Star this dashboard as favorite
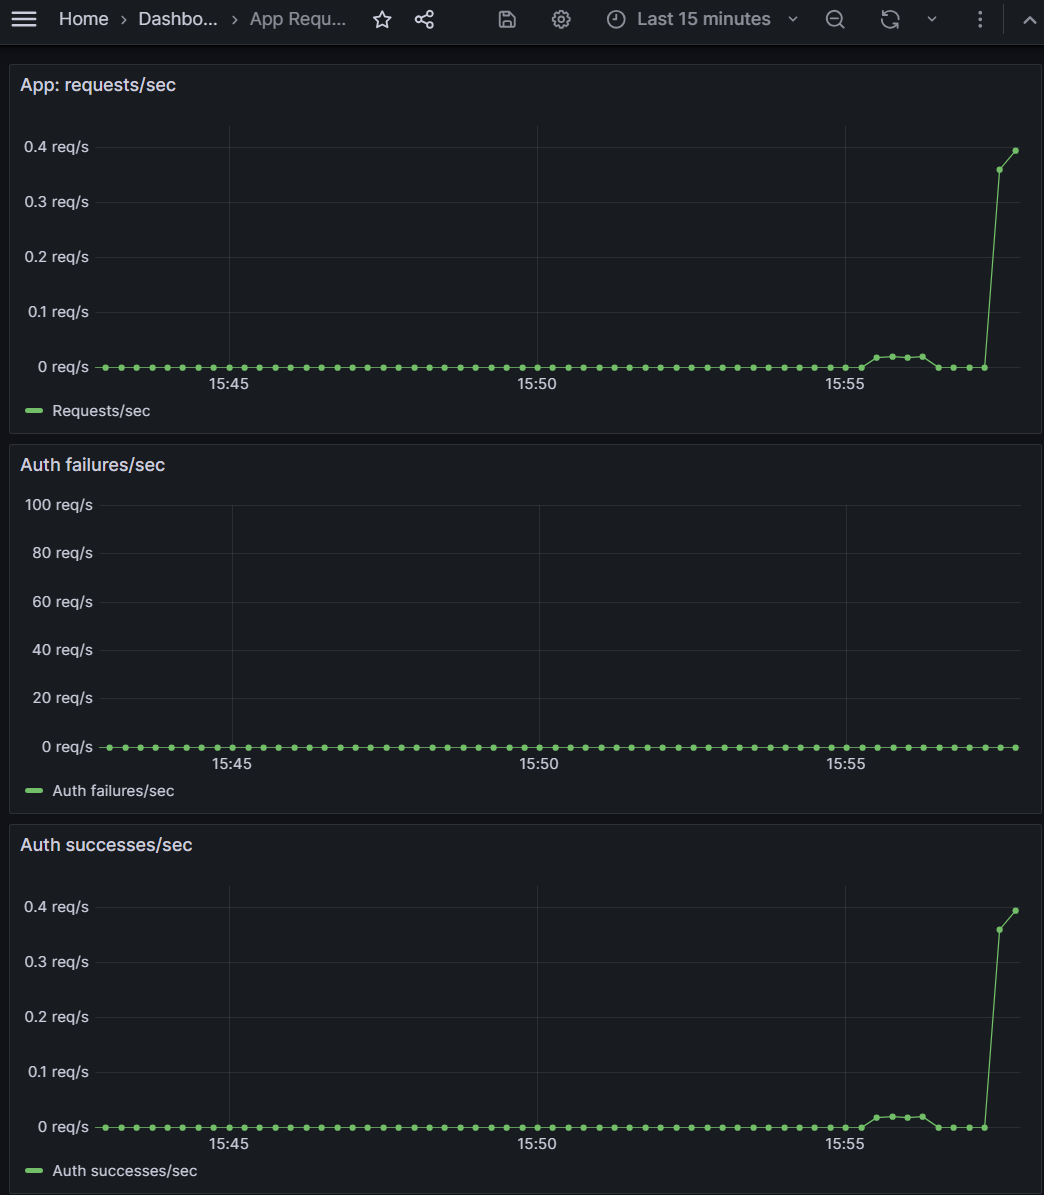Viewport: 1044px width, 1195px height. coord(381,19)
